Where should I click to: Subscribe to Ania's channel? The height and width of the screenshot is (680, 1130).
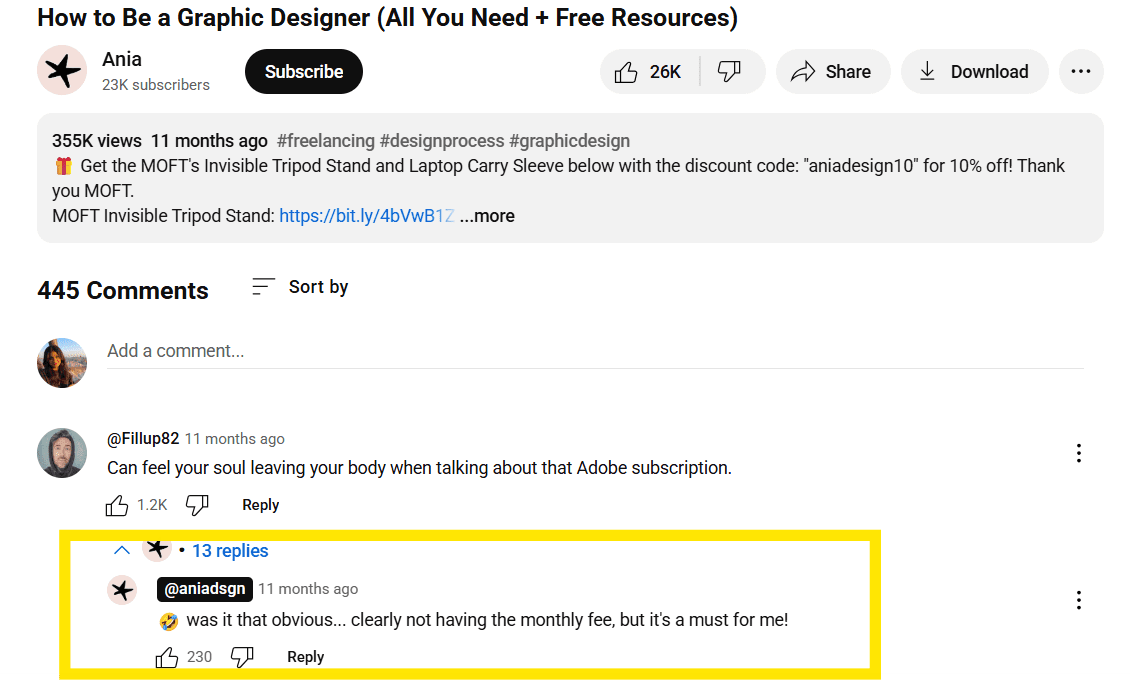[x=303, y=71]
